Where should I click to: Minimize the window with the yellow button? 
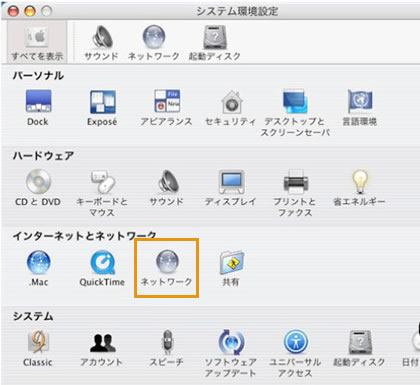pos(30,11)
